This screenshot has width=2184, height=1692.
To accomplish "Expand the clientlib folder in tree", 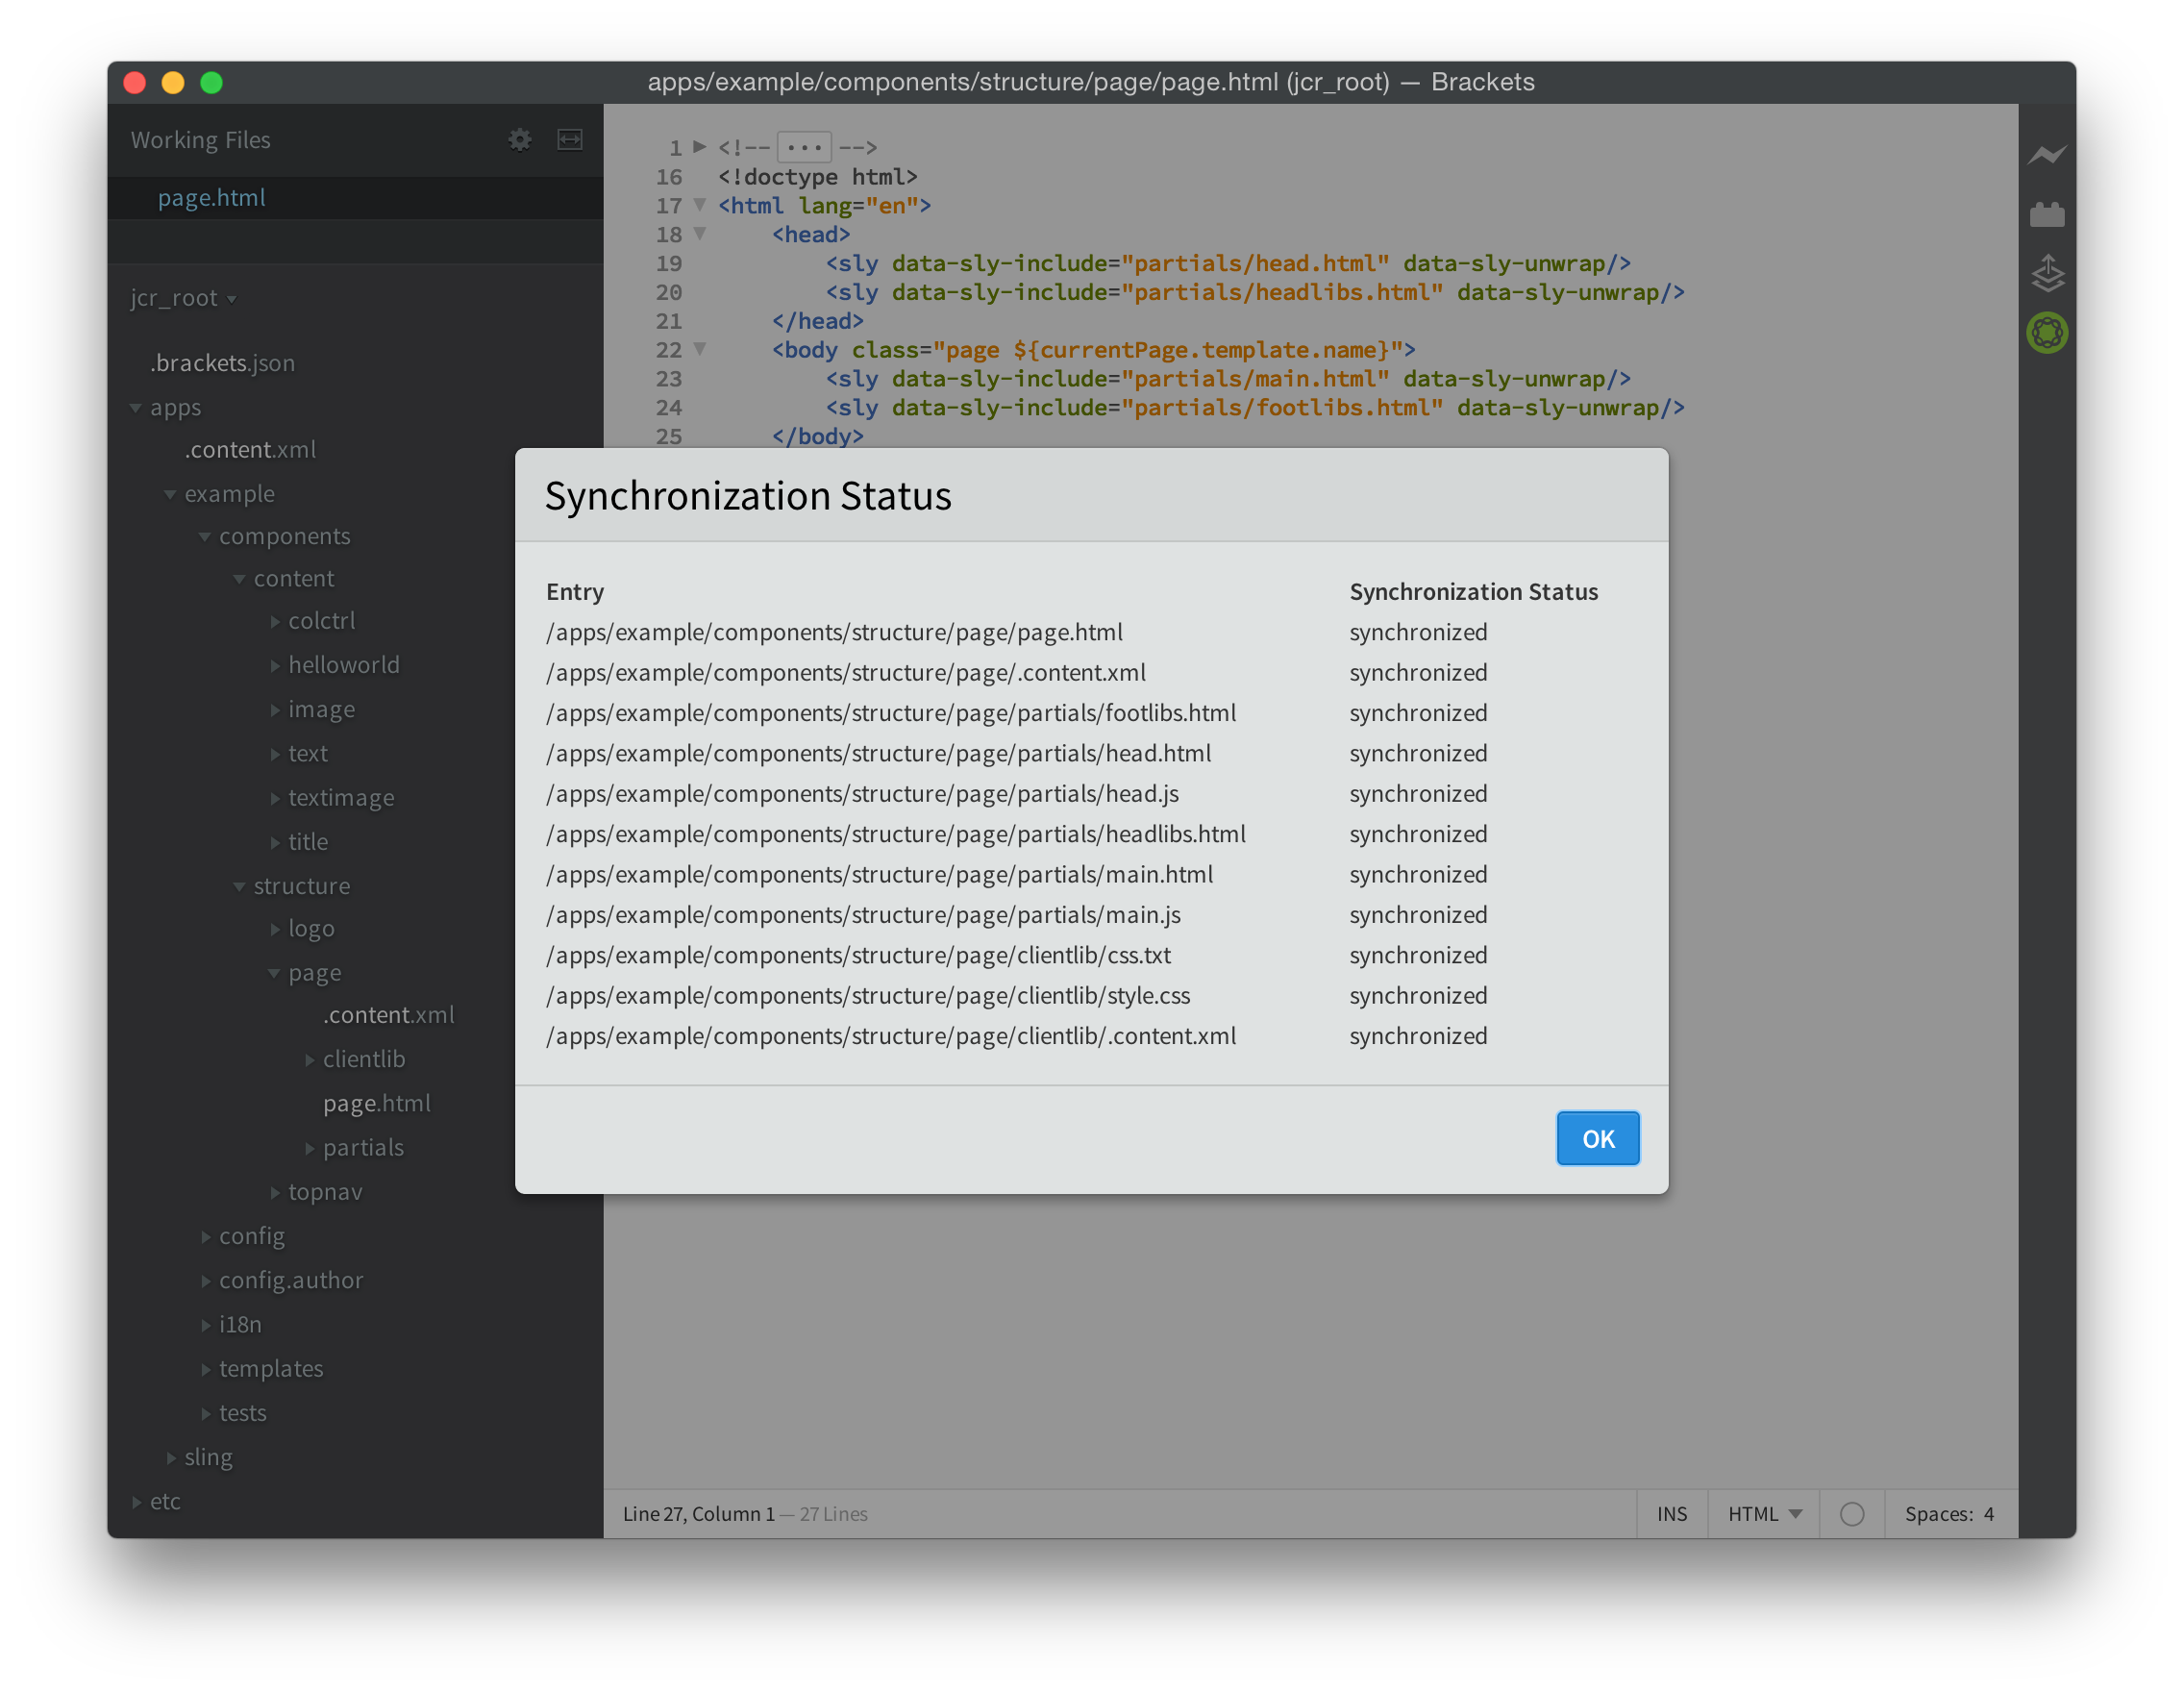I will [363, 1059].
